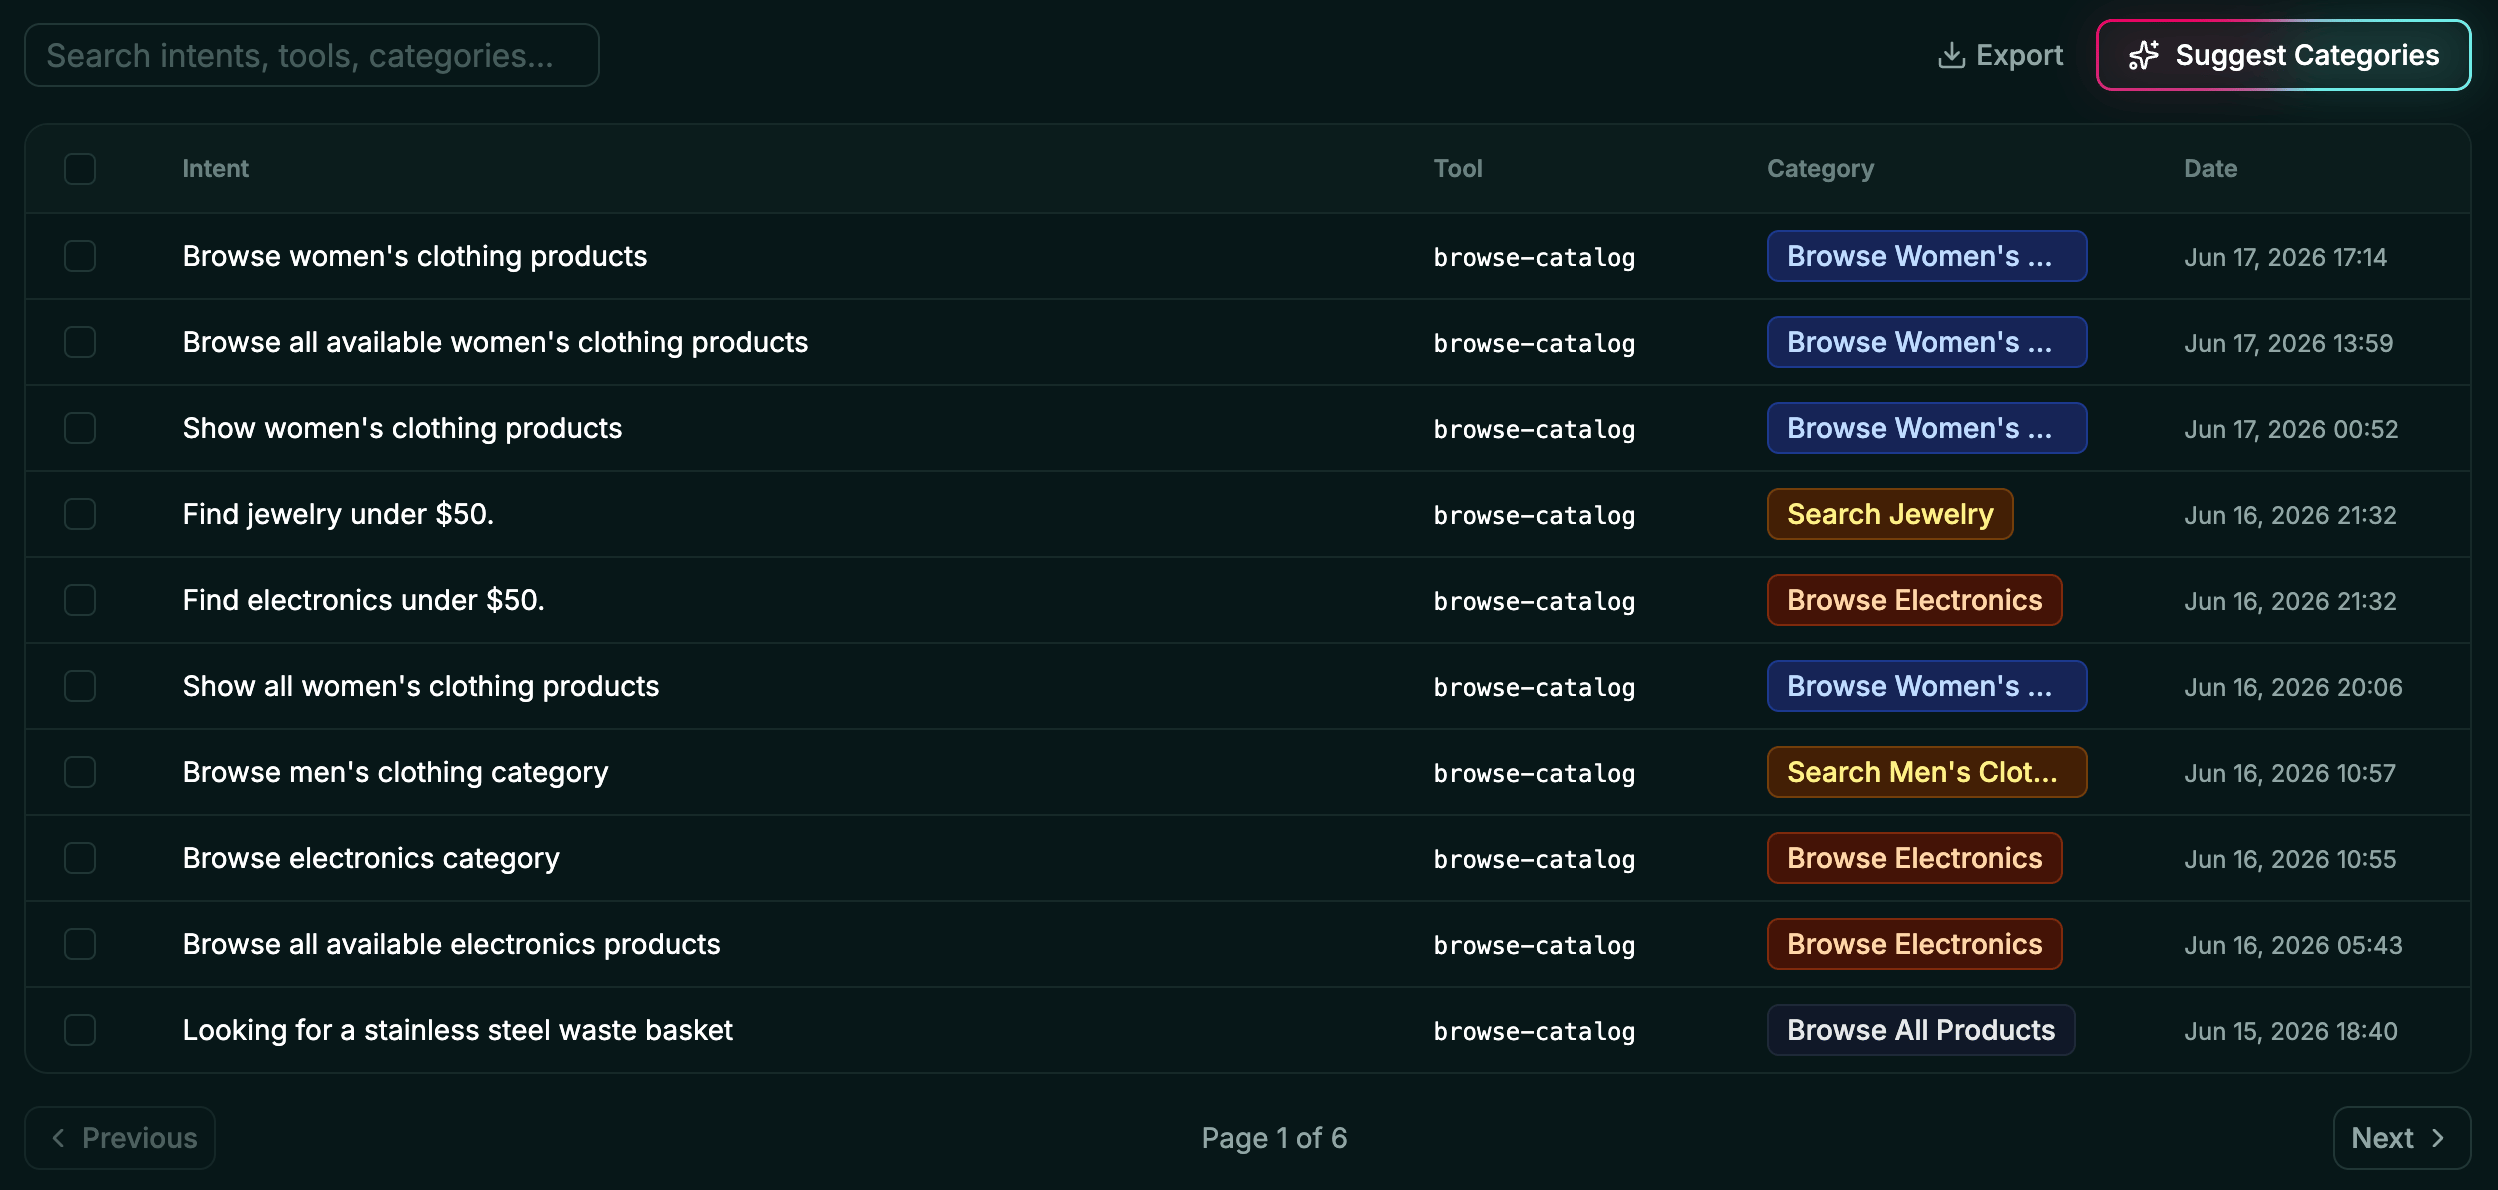Click intent 'Browse all available electronics products'

(451, 944)
